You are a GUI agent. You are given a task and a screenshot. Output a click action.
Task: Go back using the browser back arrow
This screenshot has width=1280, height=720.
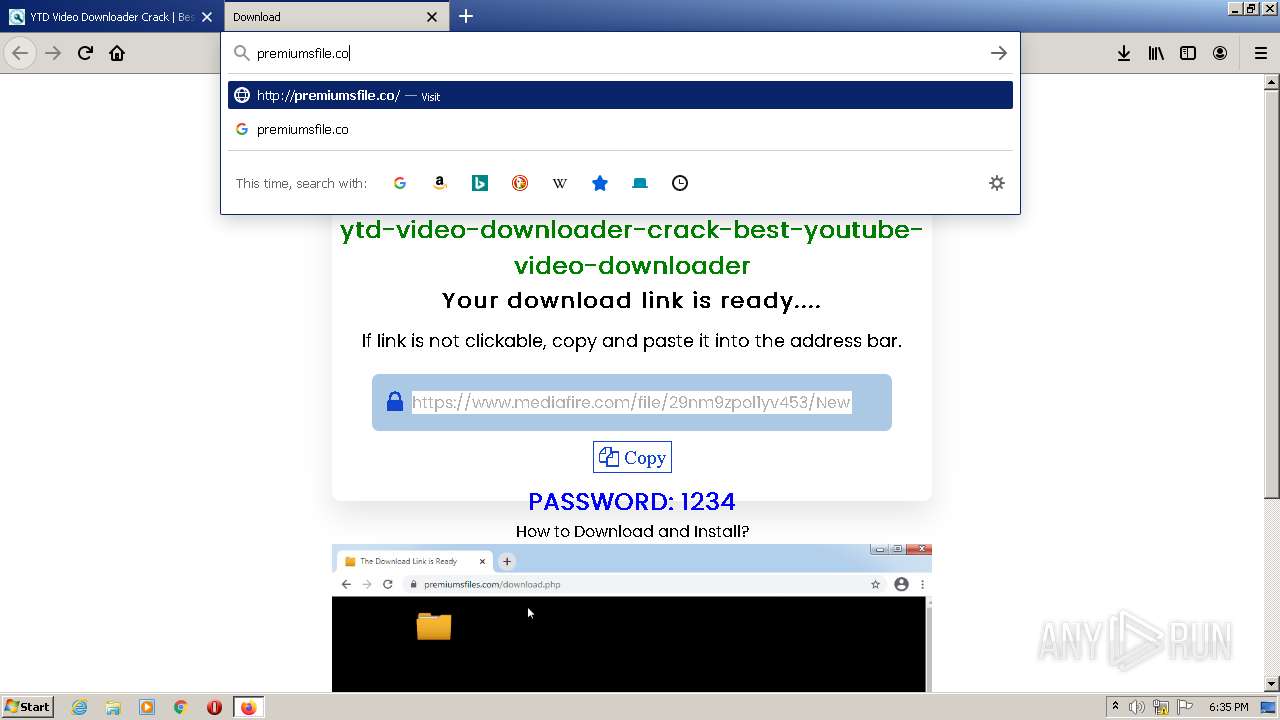tap(20, 53)
